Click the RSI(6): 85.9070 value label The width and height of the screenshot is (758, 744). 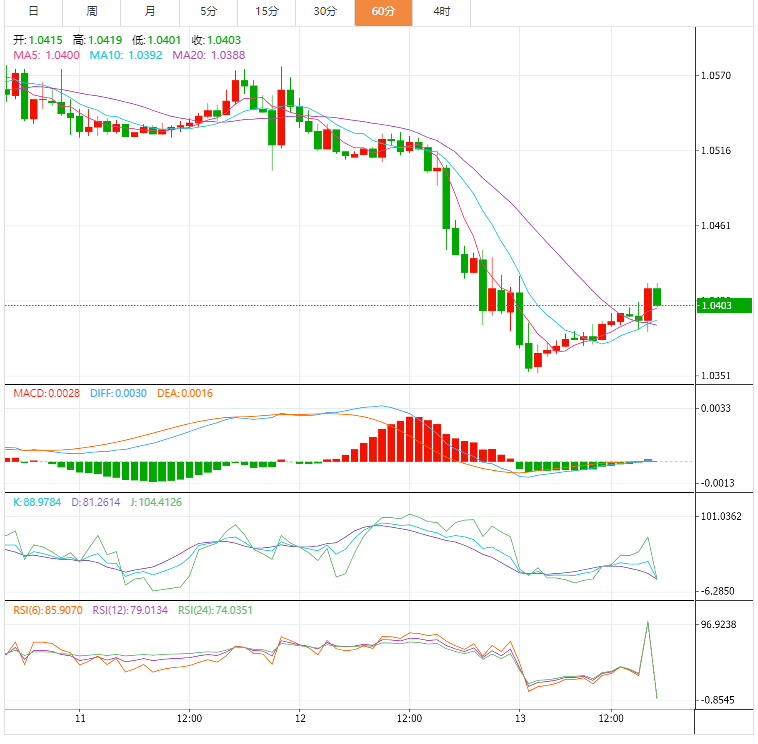point(48,611)
